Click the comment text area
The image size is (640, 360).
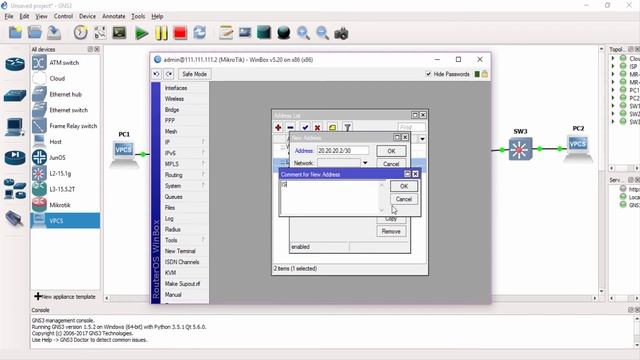click(330, 197)
